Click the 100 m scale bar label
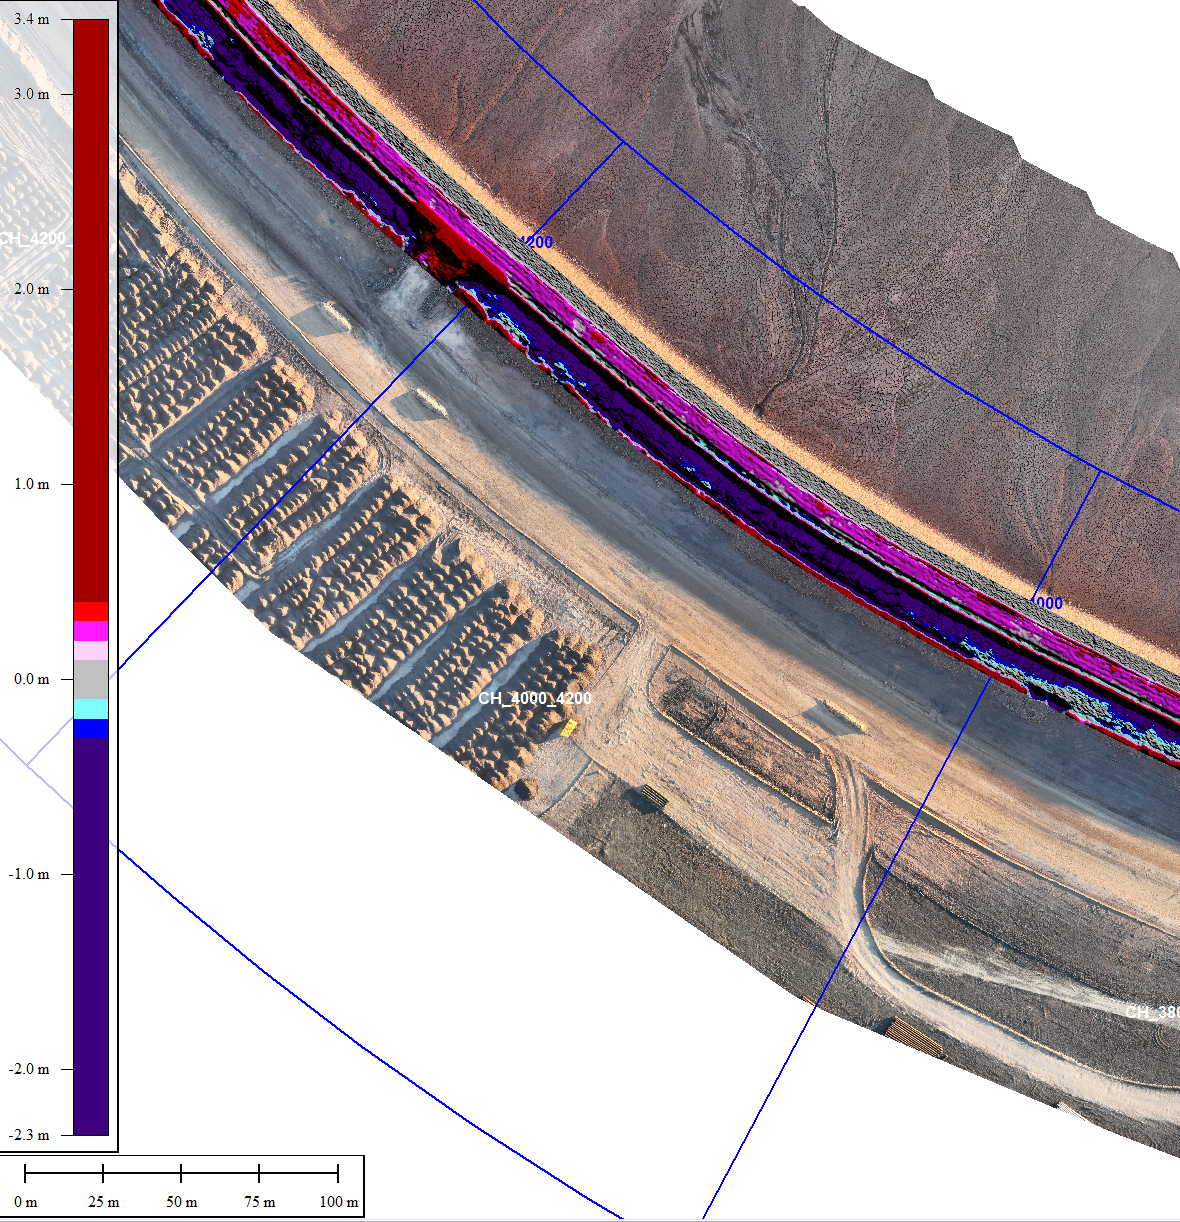Image resolution: width=1180 pixels, height=1222 pixels. (339, 1202)
